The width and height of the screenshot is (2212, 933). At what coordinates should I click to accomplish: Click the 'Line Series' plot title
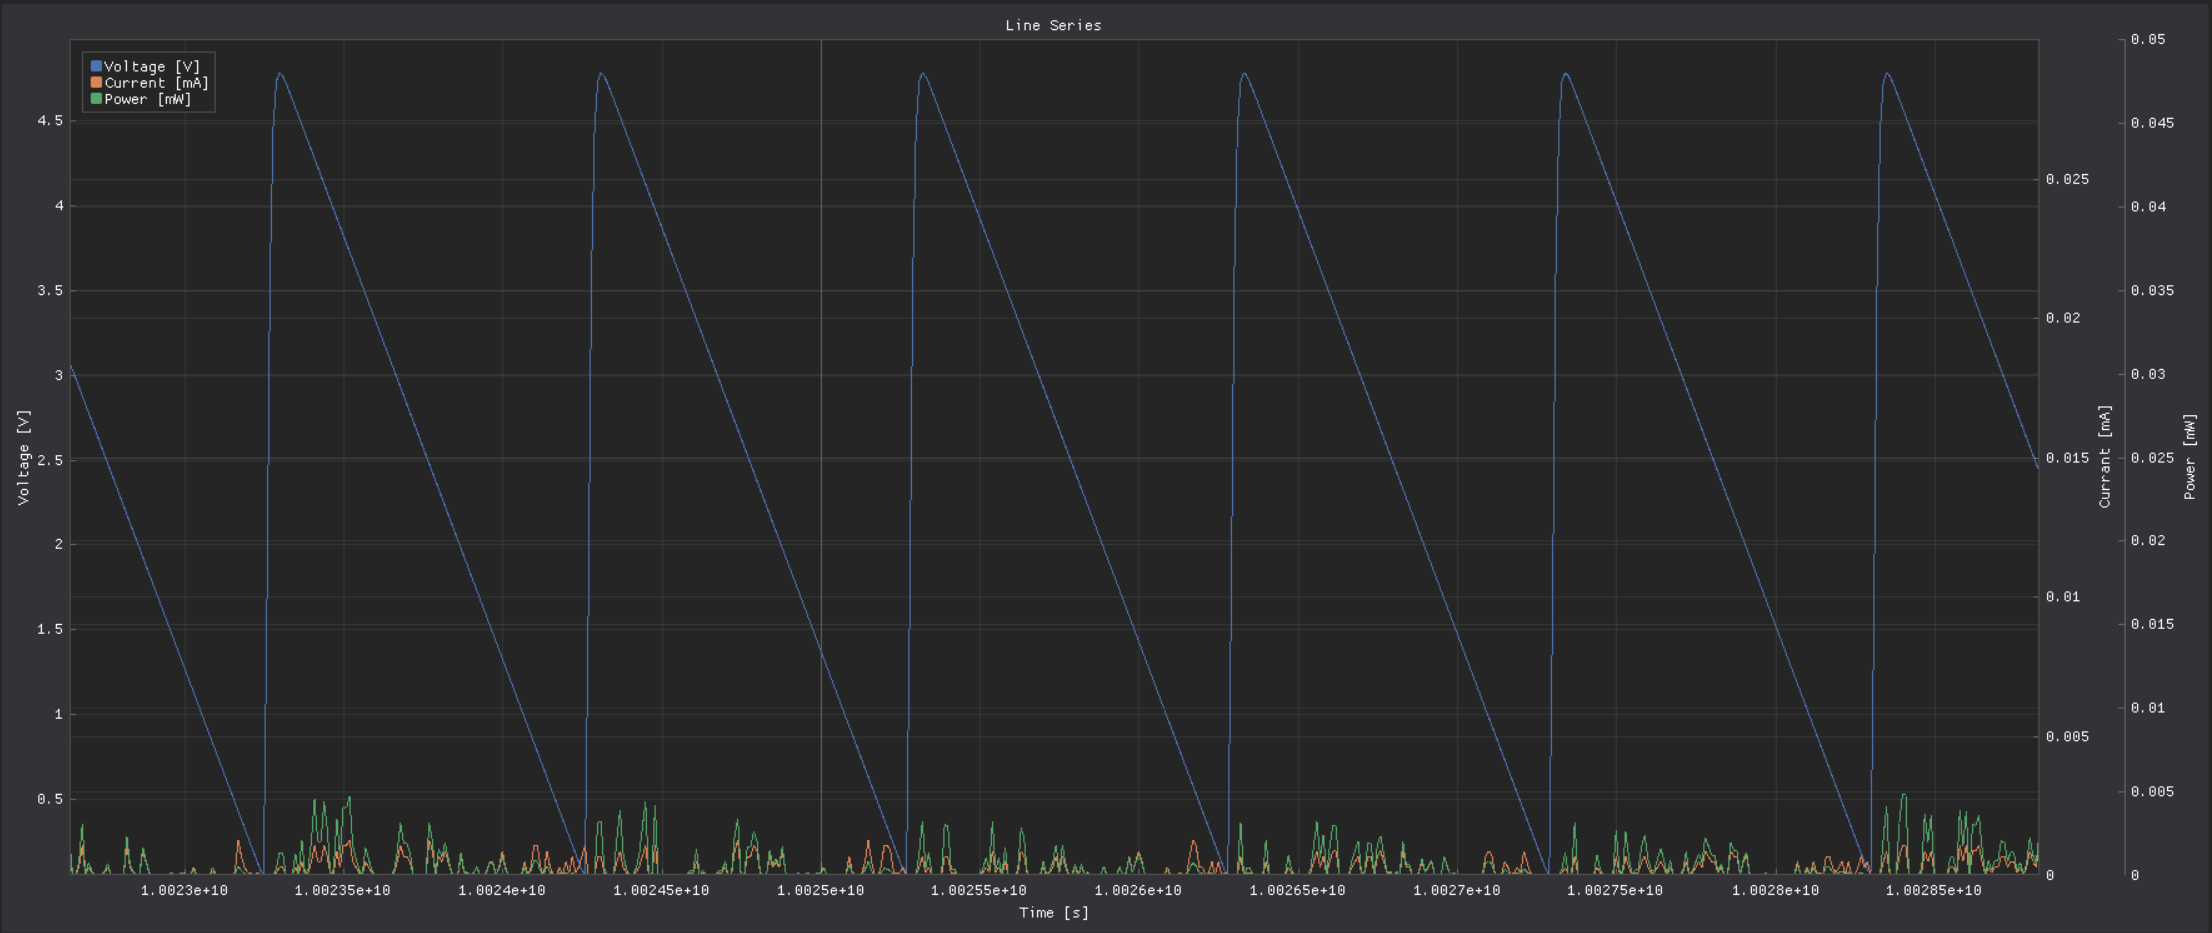pyautogui.click(x=1053, y=26)
